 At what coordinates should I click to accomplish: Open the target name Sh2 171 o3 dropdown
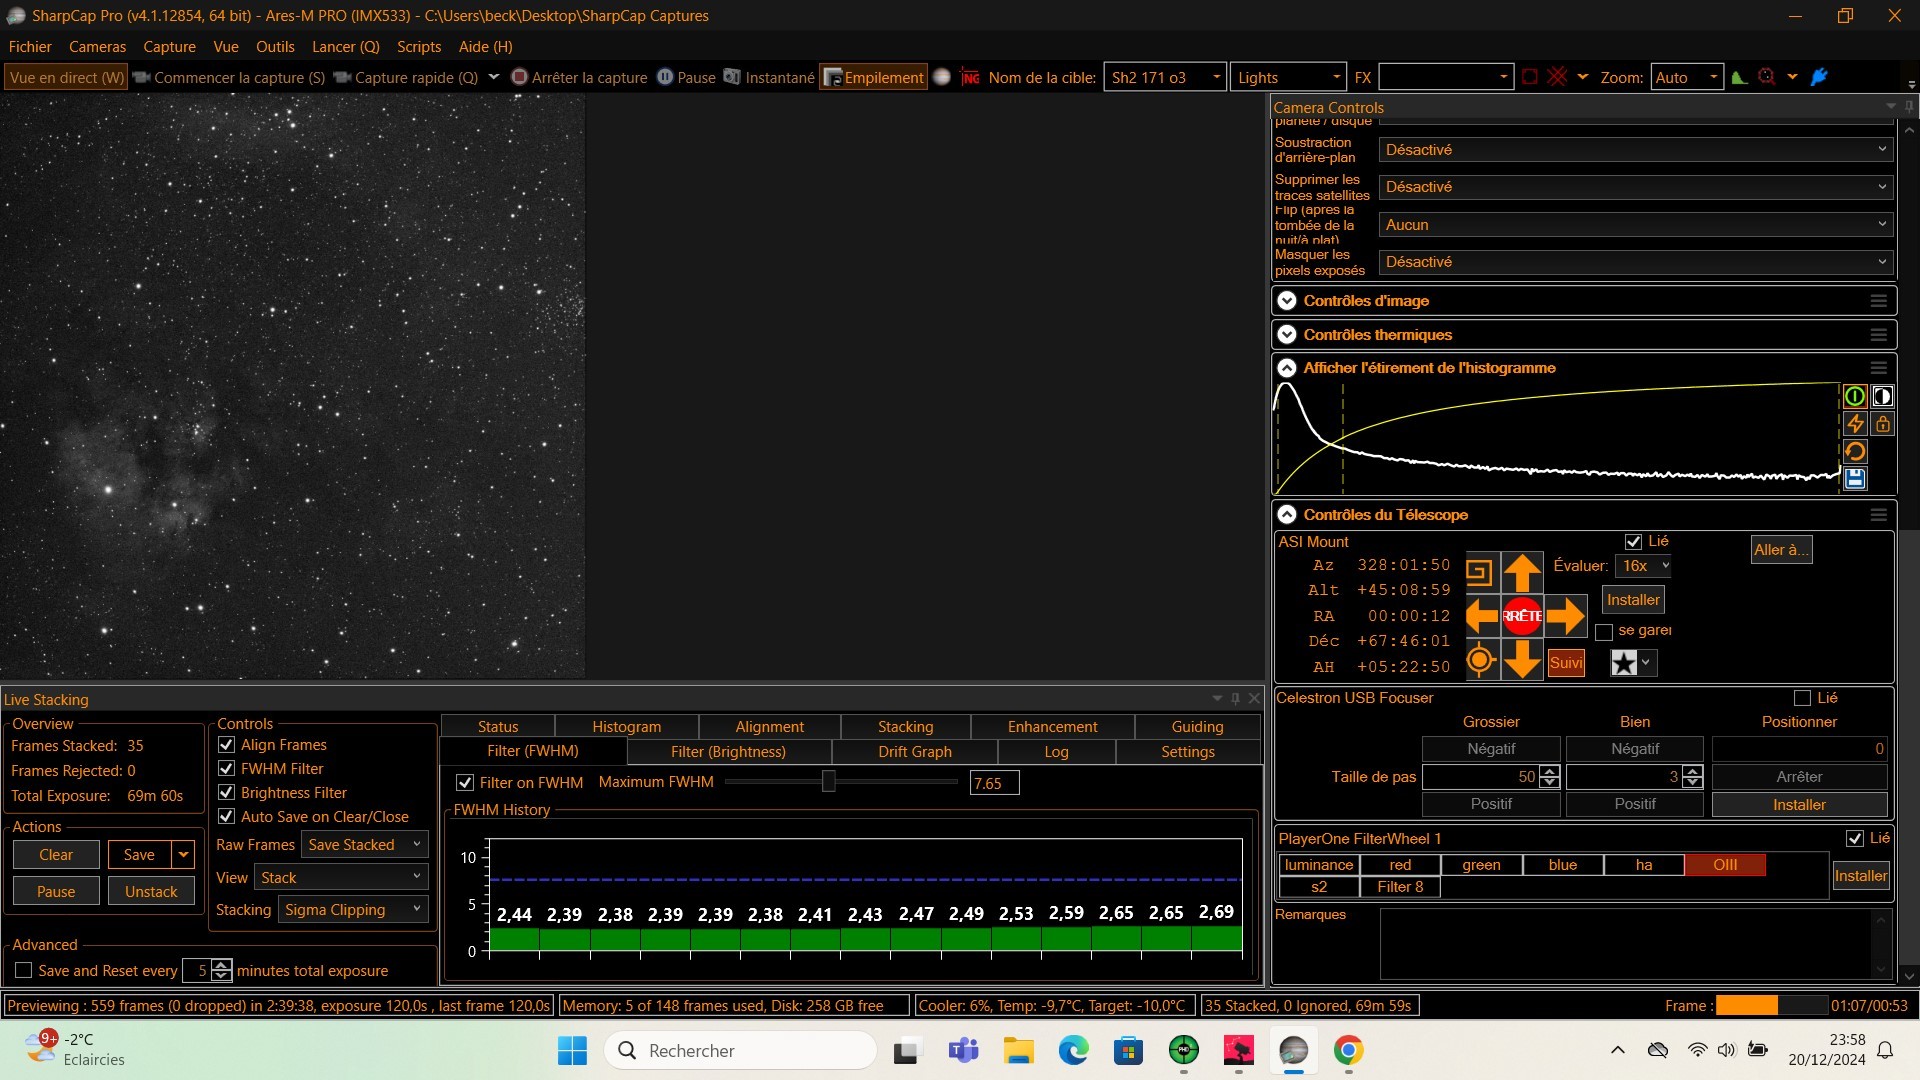(x=1216, y=77)
